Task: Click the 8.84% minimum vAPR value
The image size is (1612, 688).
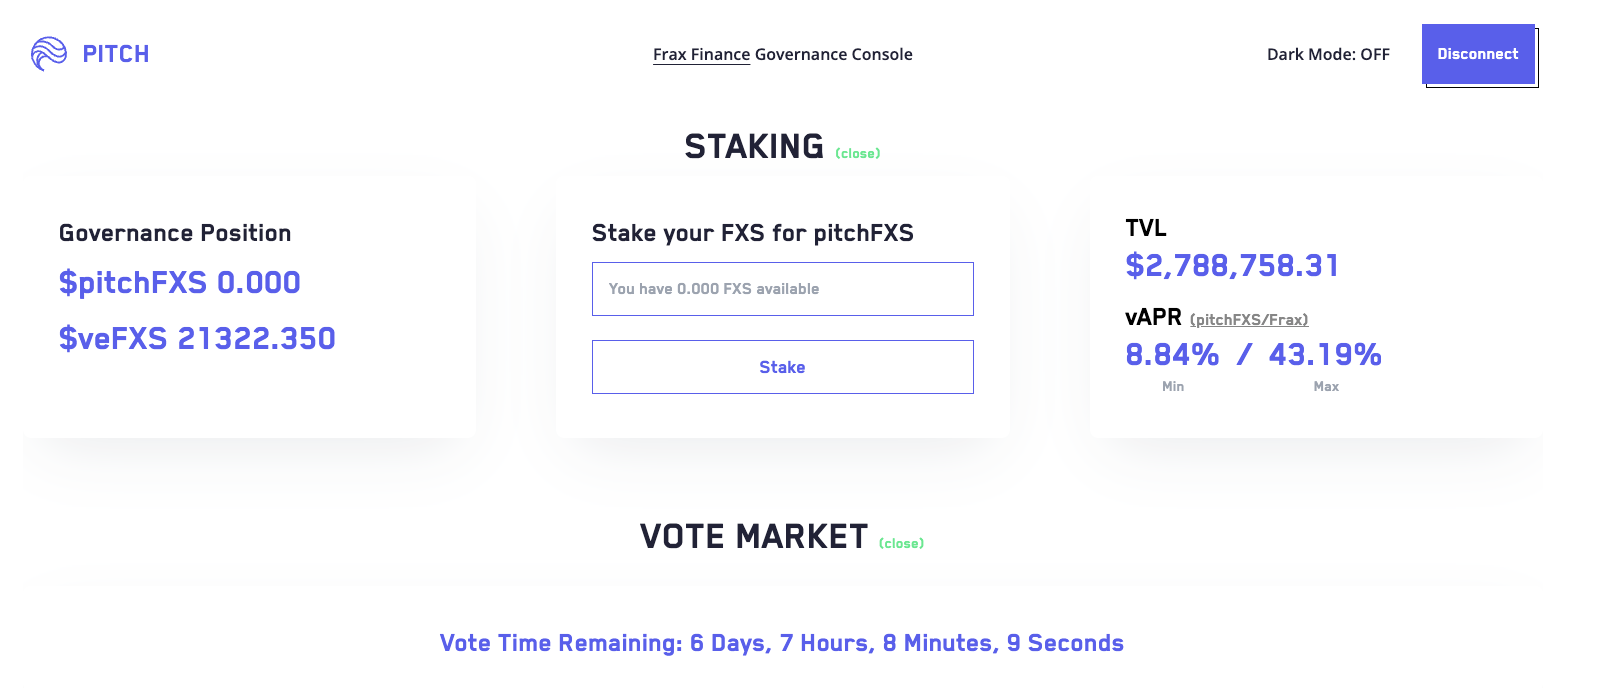Action: pos(1172,355)
